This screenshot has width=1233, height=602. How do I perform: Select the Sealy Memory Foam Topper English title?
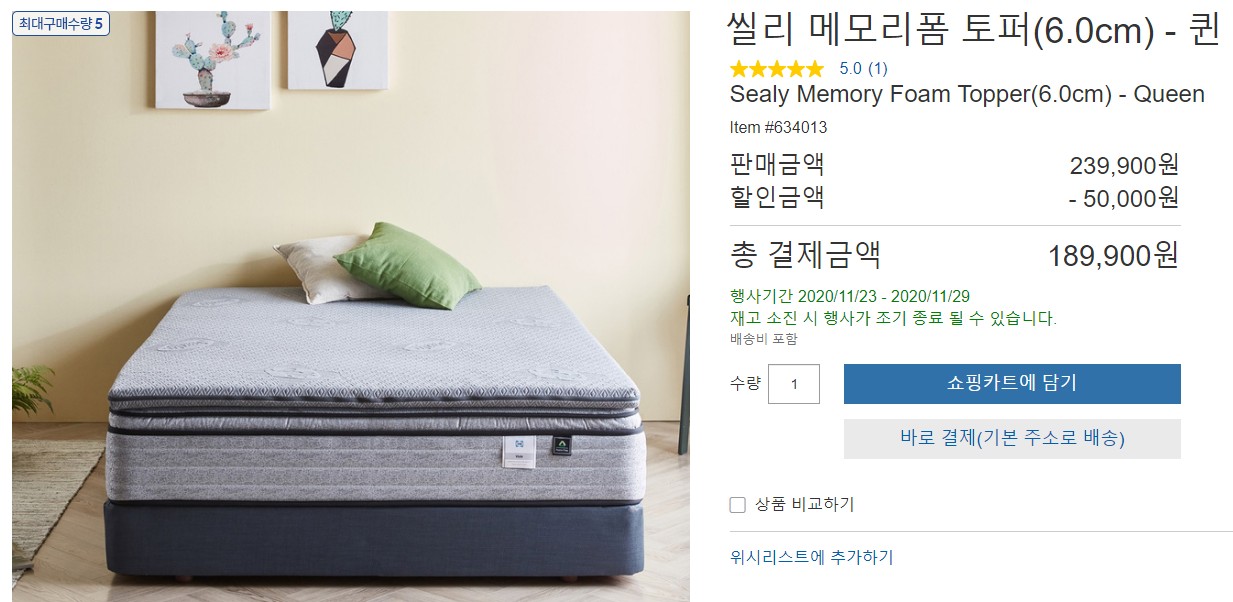click(967, 94)
